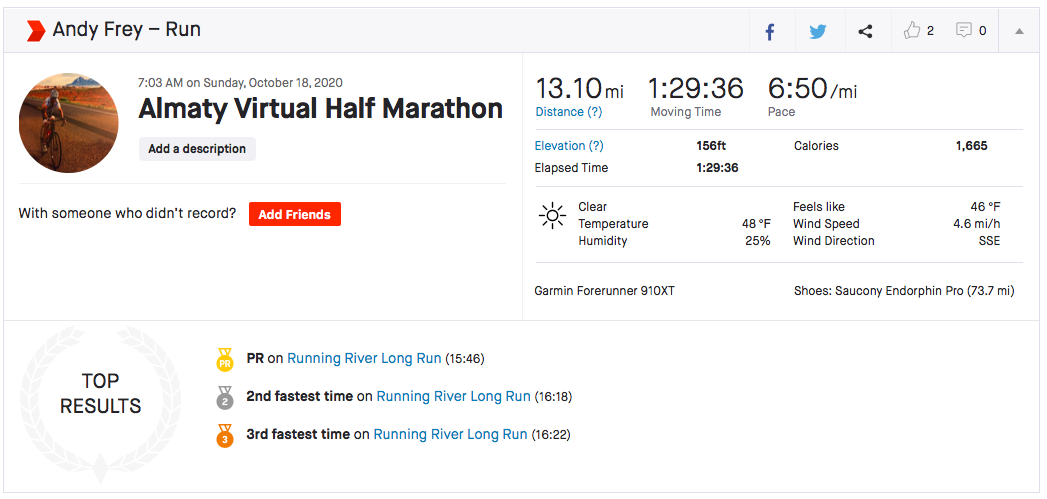
Task: Give kudos with thumbs-up icon
Action: coord(912,31)
